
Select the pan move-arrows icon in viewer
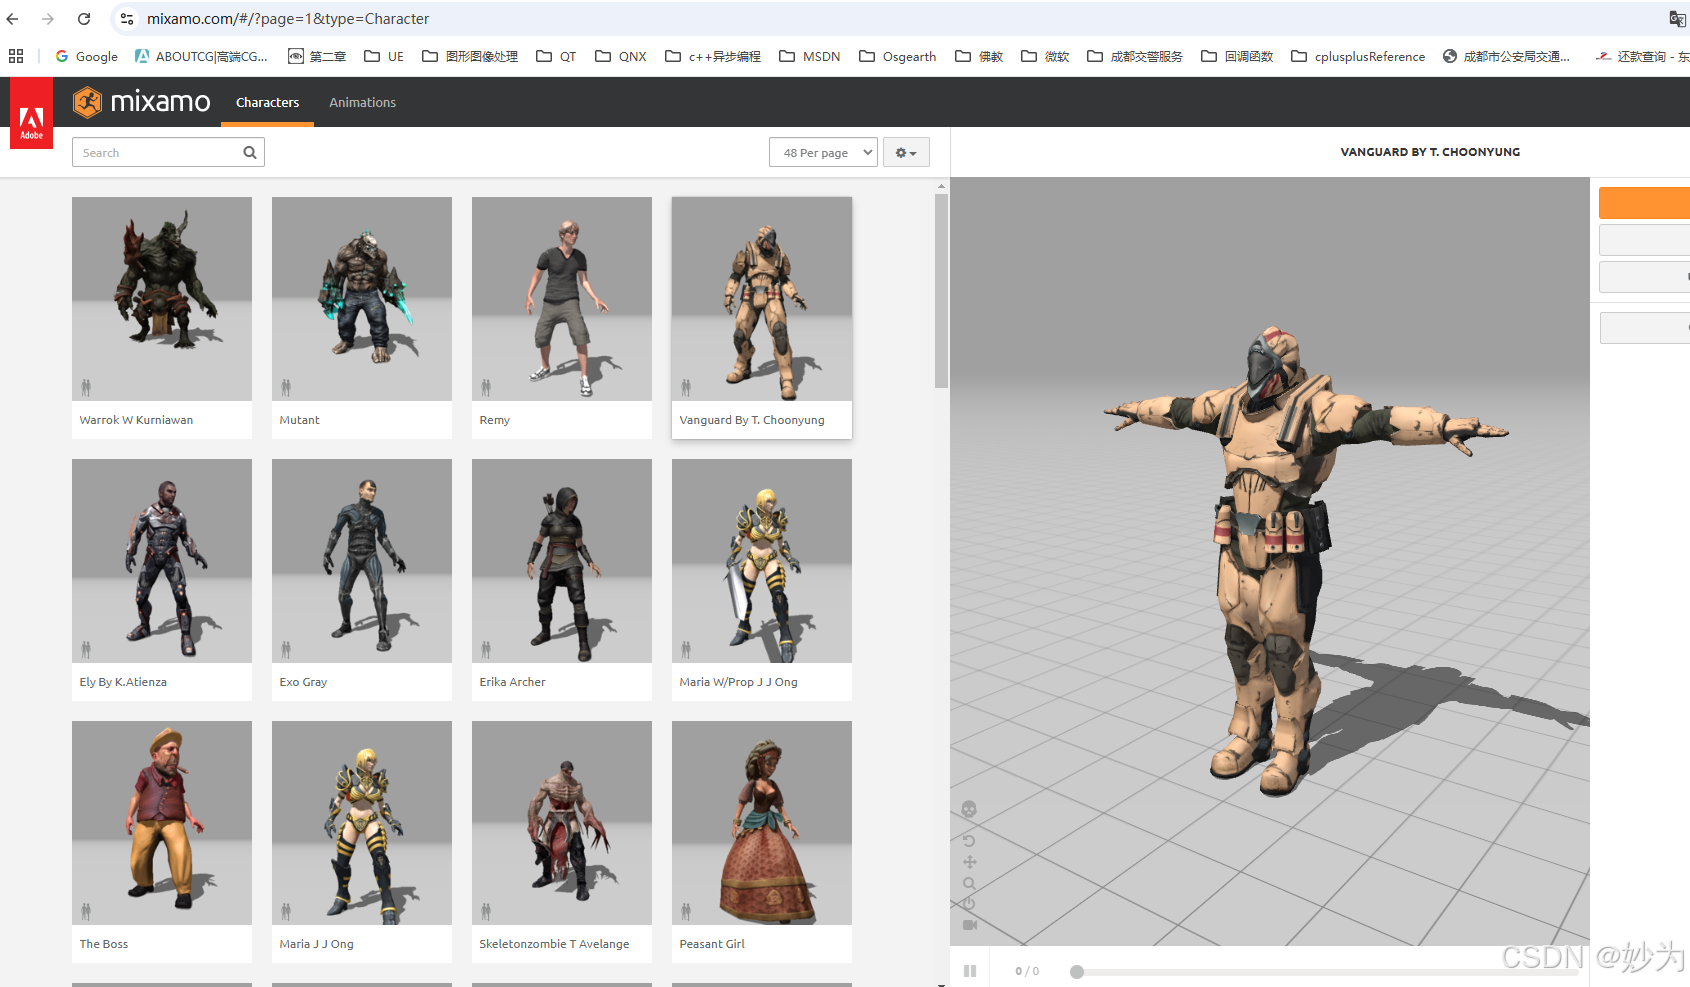click(x=969, y=862)
